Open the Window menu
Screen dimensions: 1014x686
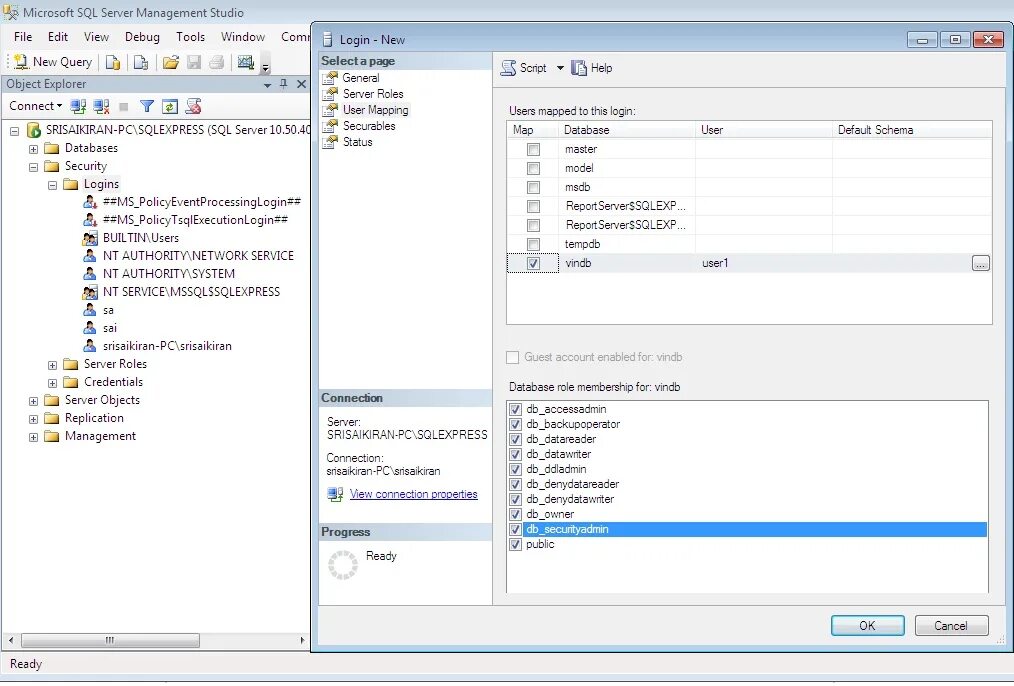pyautogui.click(x=243, y=37)
